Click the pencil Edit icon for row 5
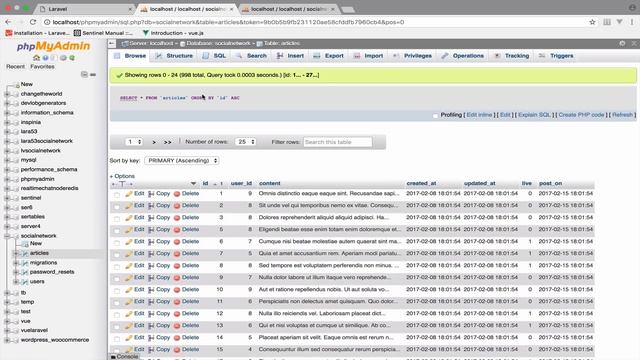The image size is (640, 360). click(x=129, y=230)
